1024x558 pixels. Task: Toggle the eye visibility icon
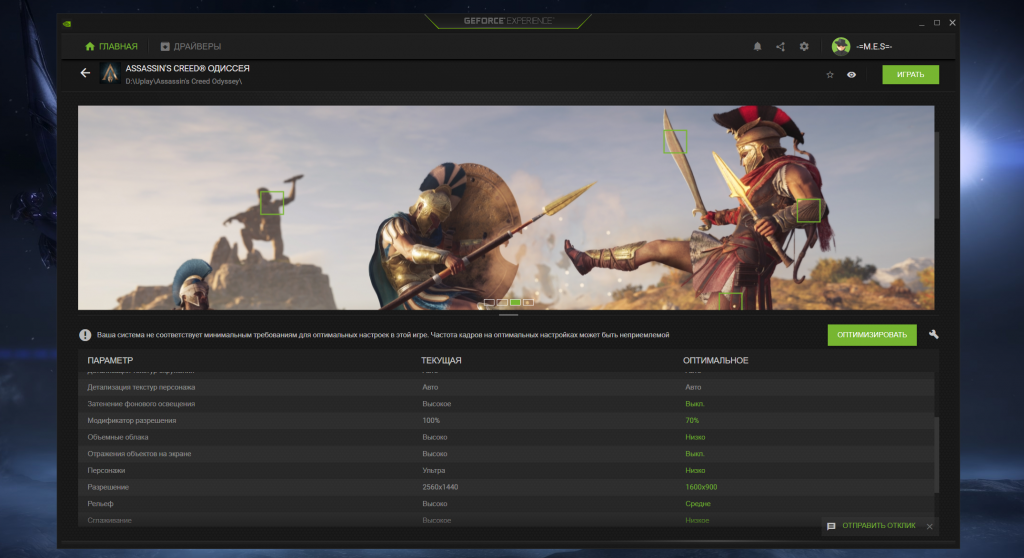pyautogui.click(x=851, y=74)
